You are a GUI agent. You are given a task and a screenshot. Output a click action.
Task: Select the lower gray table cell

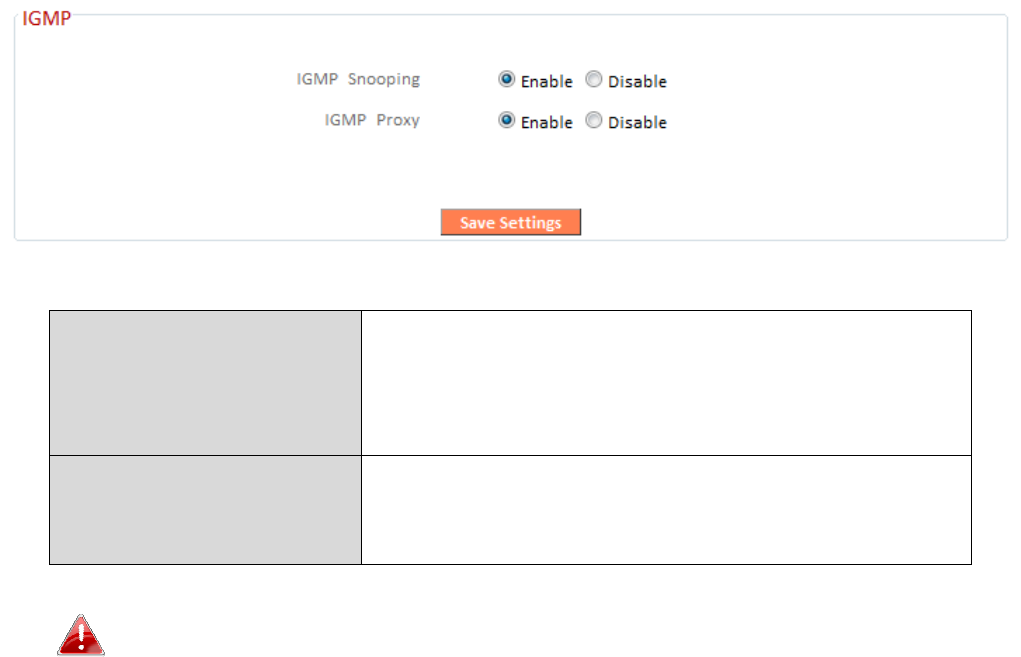[205, 510]
